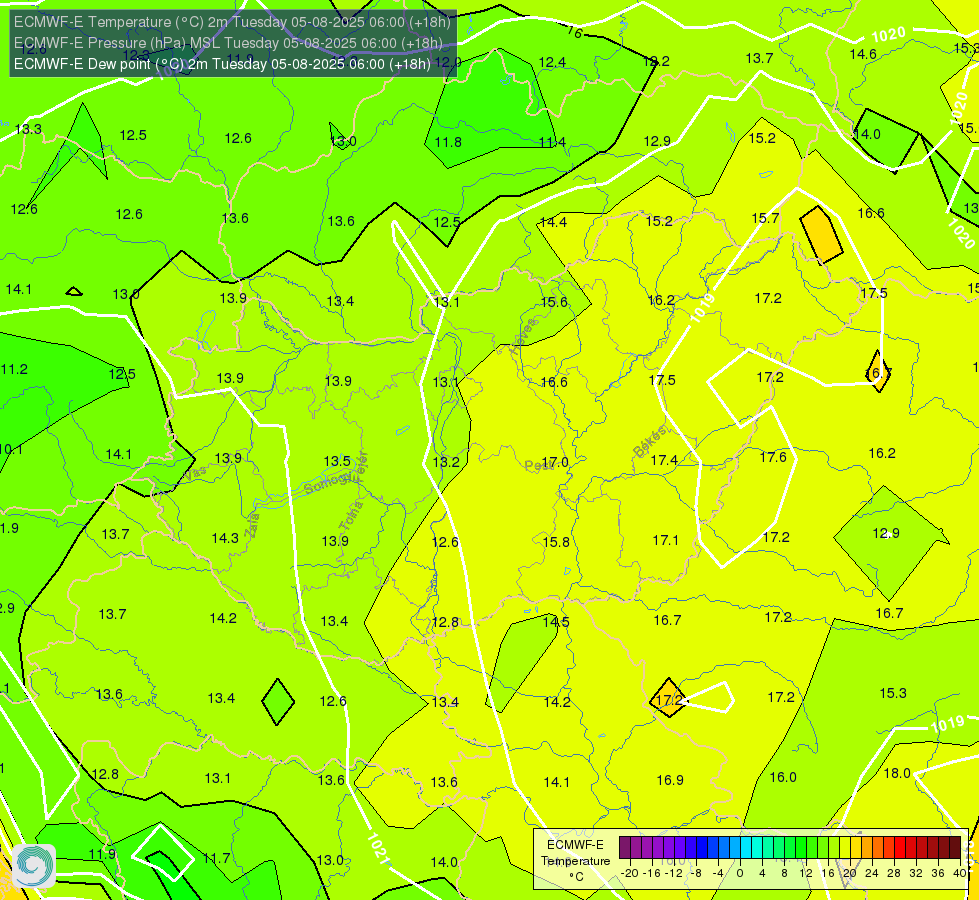Select the ECMWF-E Temperature 2m layer label
The width and height of the screenshot is (979, 900).
point(232,22)
